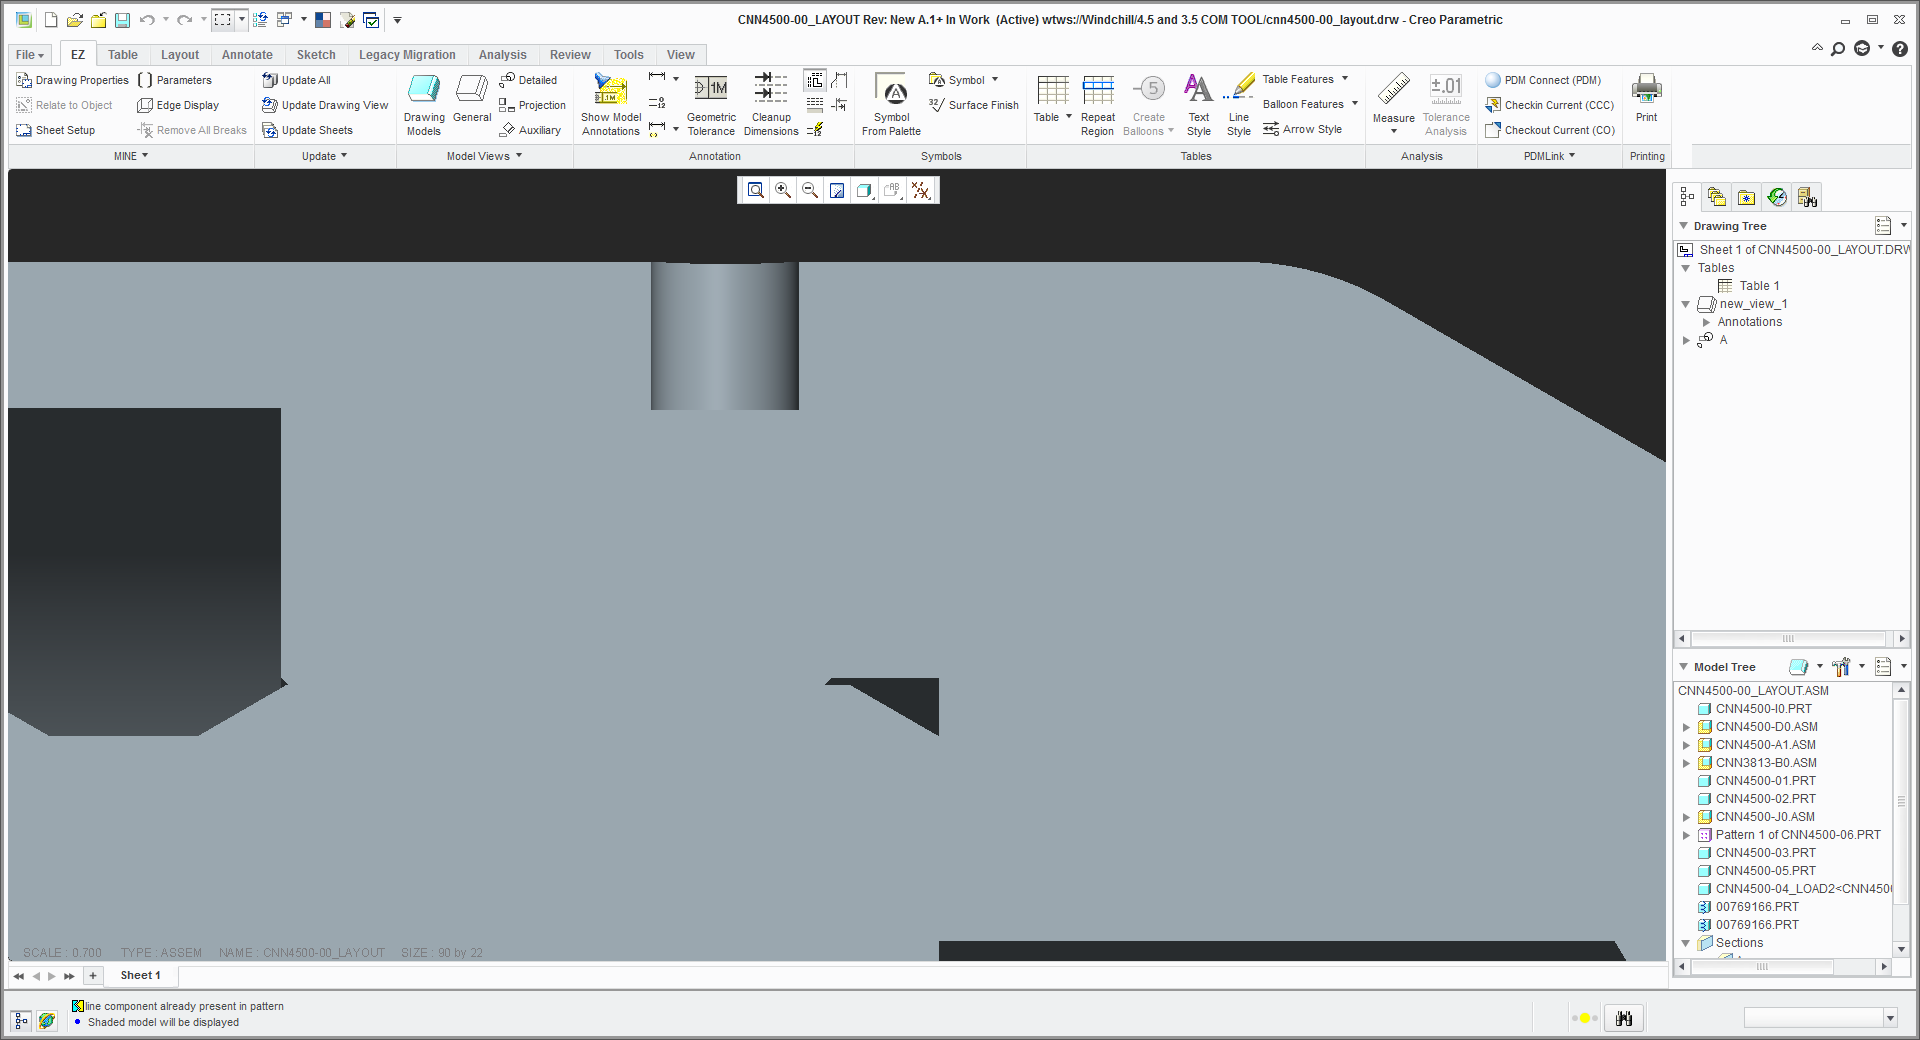Image resolution: width=1920 pixels, height=1040 pixels.
Task: Click the Geometric Tolerance icon
Action: (x=711, y=103)
